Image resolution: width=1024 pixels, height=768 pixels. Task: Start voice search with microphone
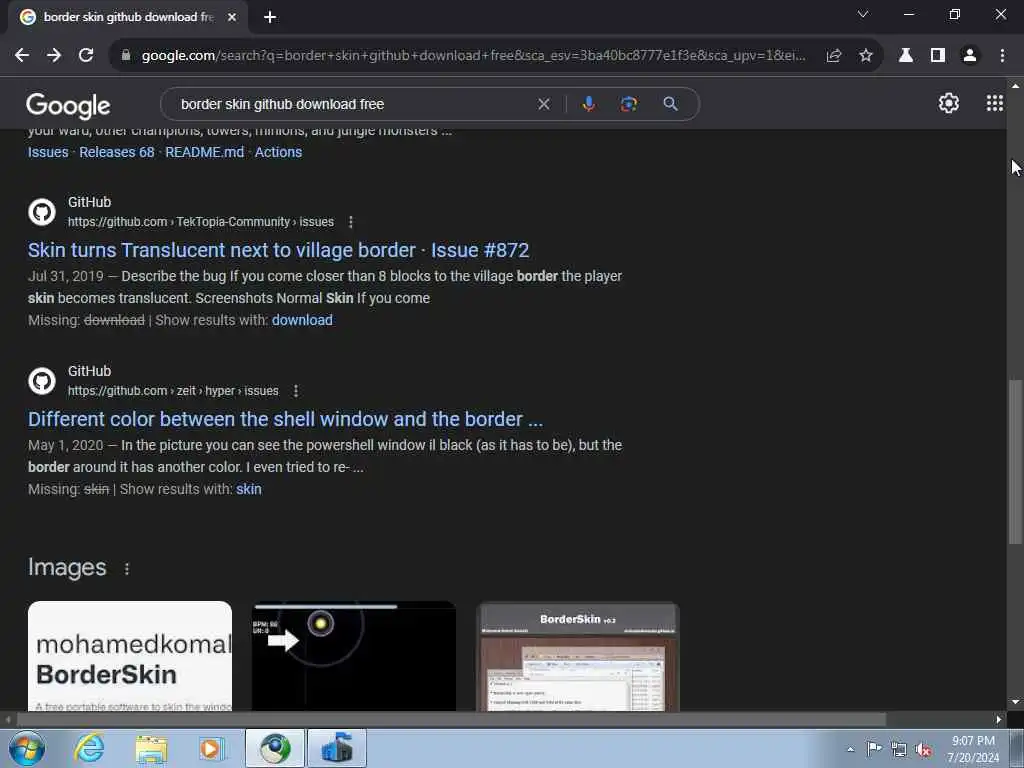[588, 104]
